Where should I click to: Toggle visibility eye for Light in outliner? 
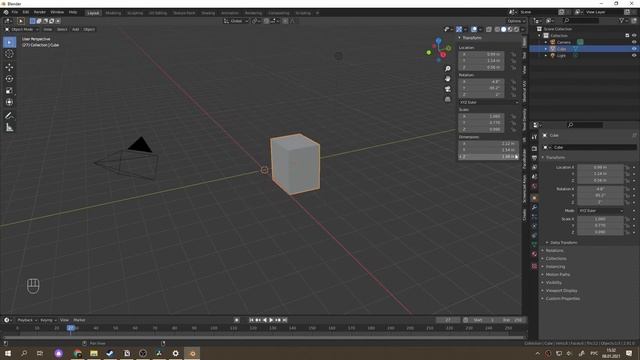634,55
